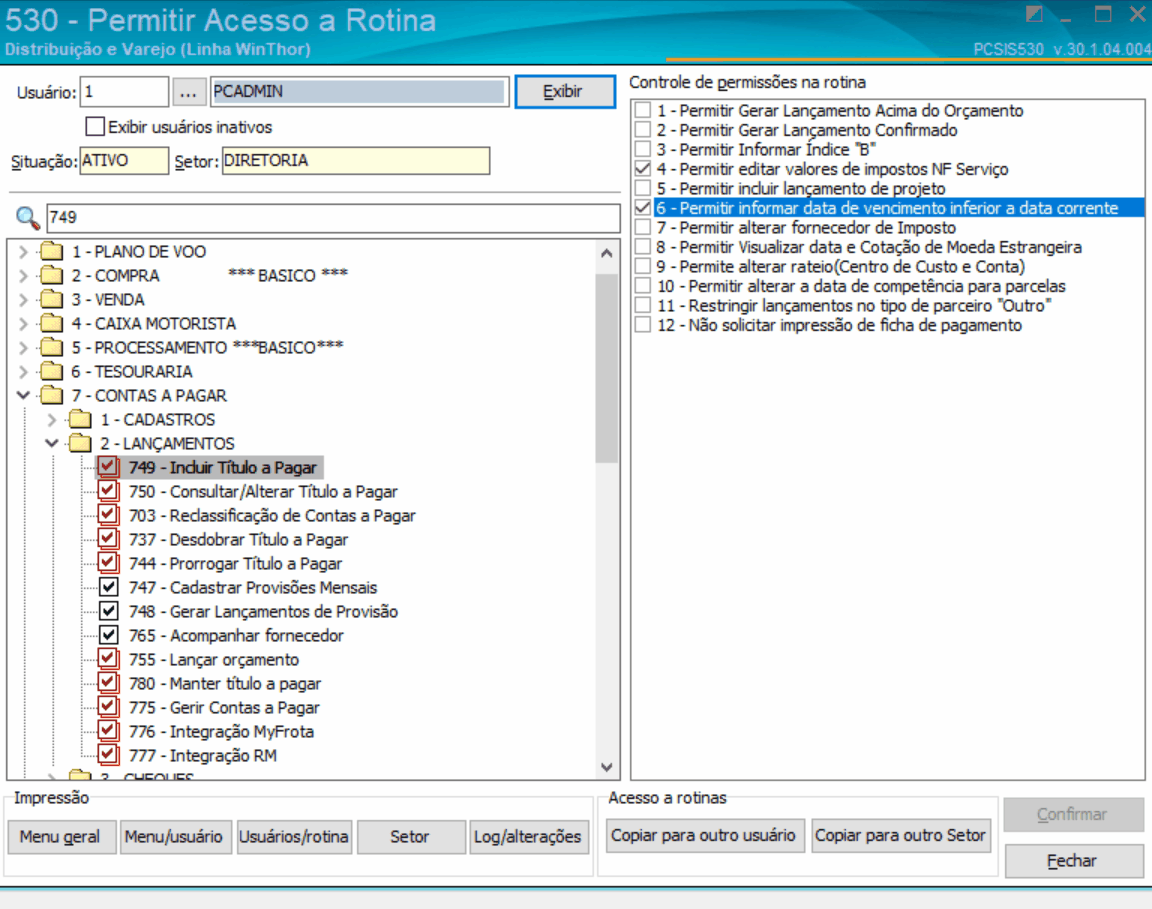
Task: Expand the 2 - COMPRA node
Action: [24, 276]
